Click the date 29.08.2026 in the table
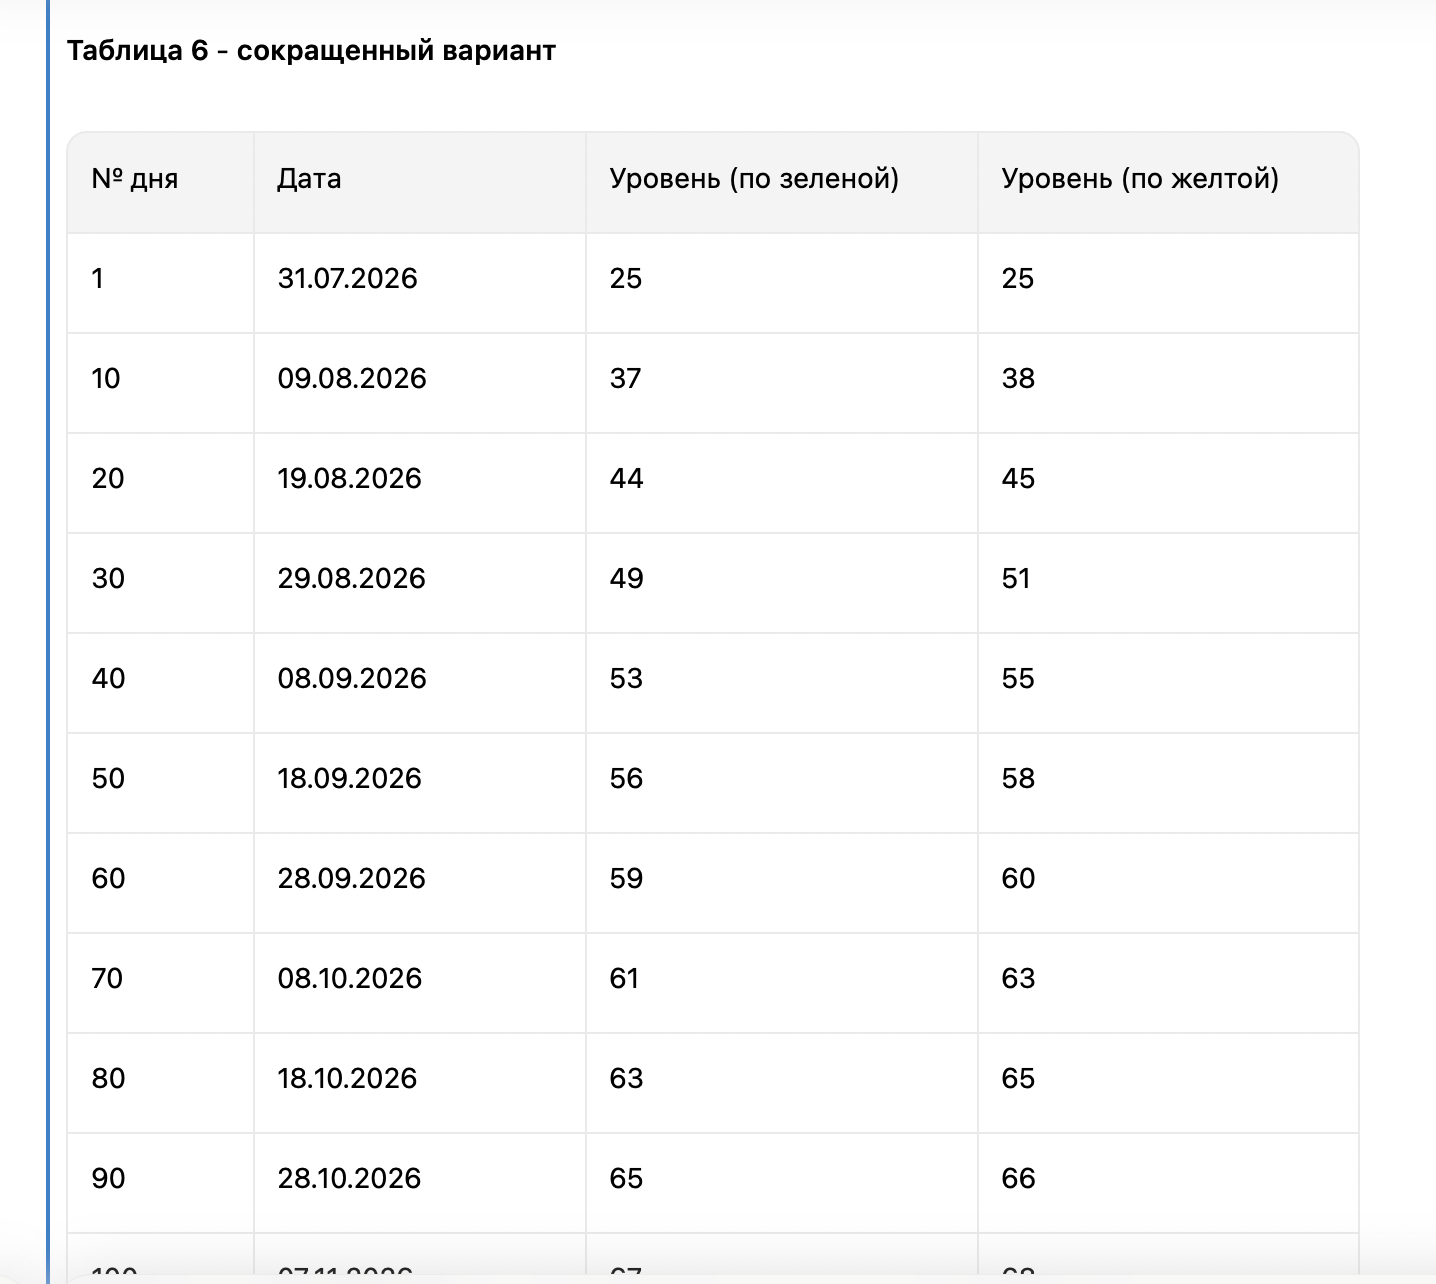This screenshot has width=1436, height=1284. (x=351, y=578)
